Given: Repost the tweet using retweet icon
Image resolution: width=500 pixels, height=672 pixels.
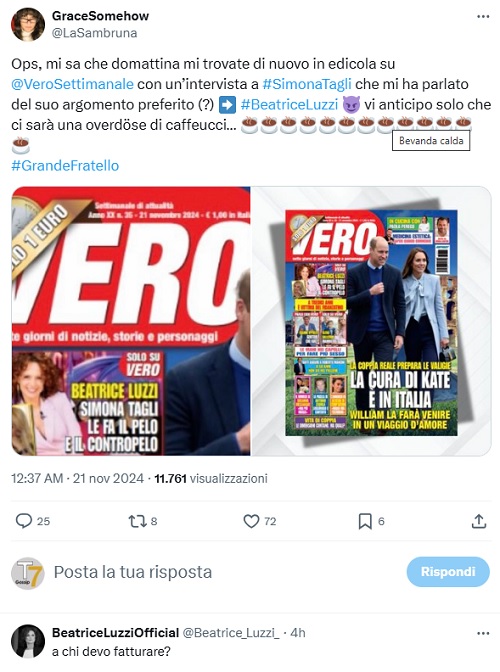Looking at the screenshot, I should pyautogui.click(x=138, y=521).
